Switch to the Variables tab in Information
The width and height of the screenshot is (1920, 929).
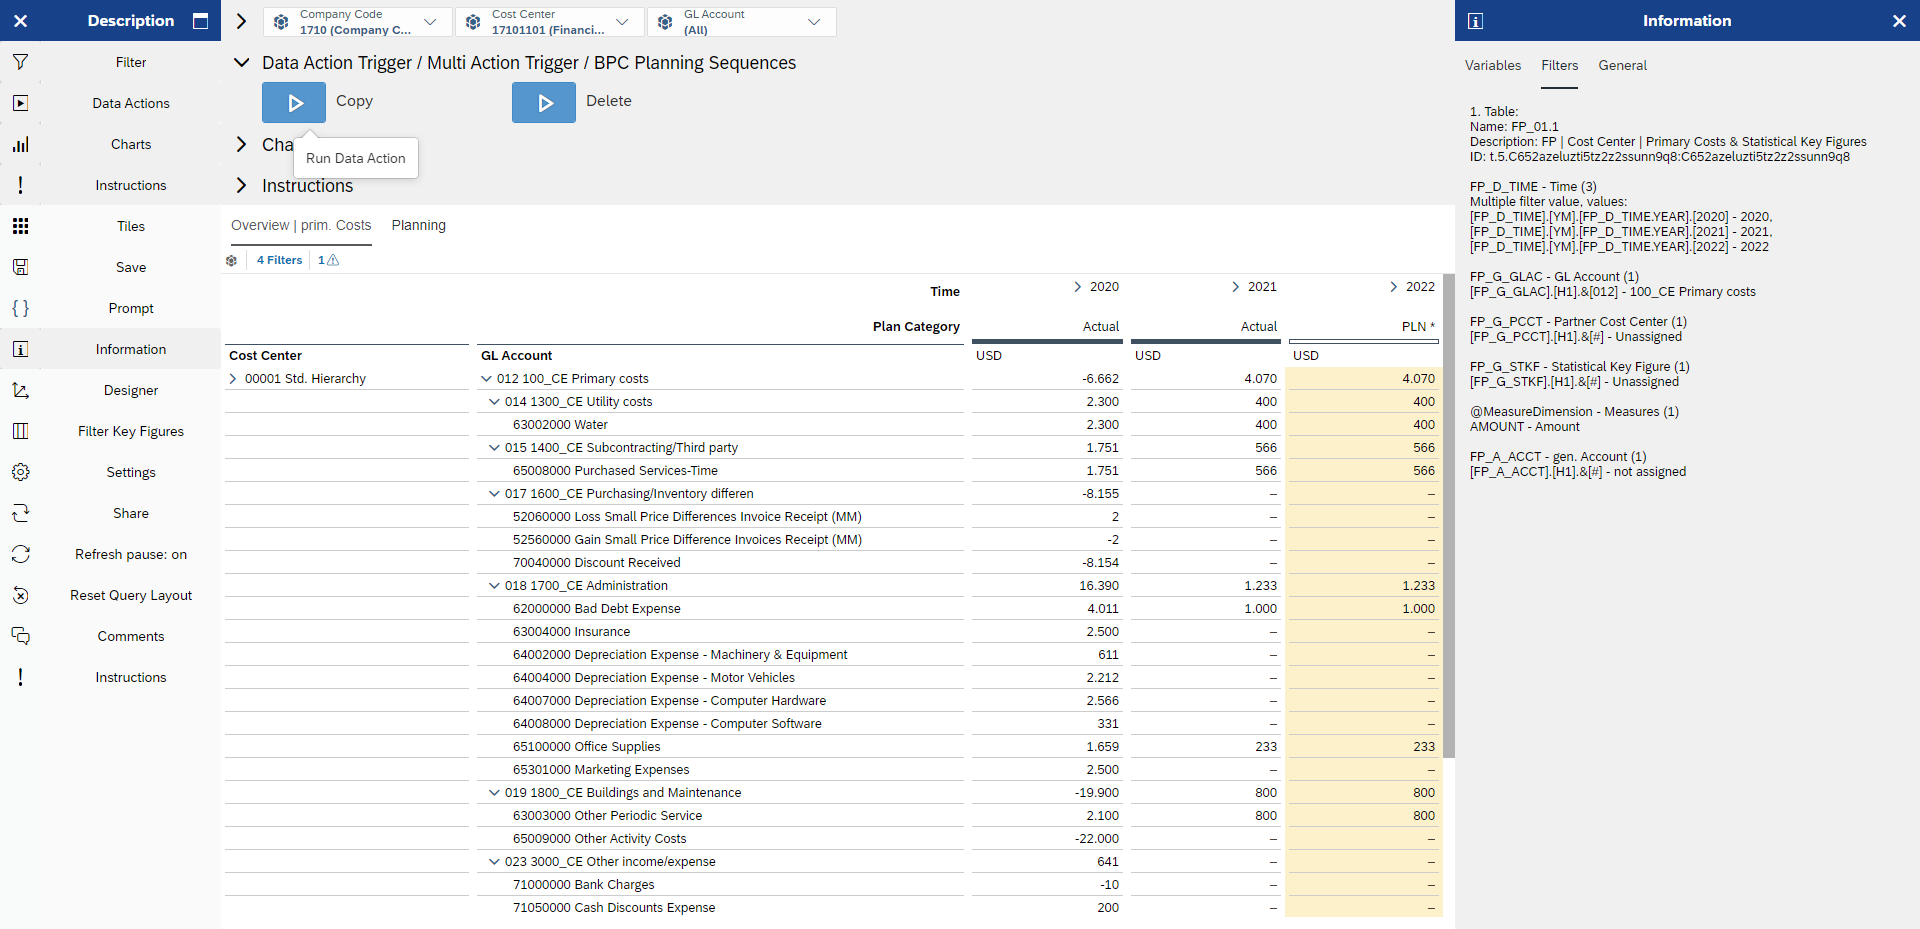tap(1492, 65)
